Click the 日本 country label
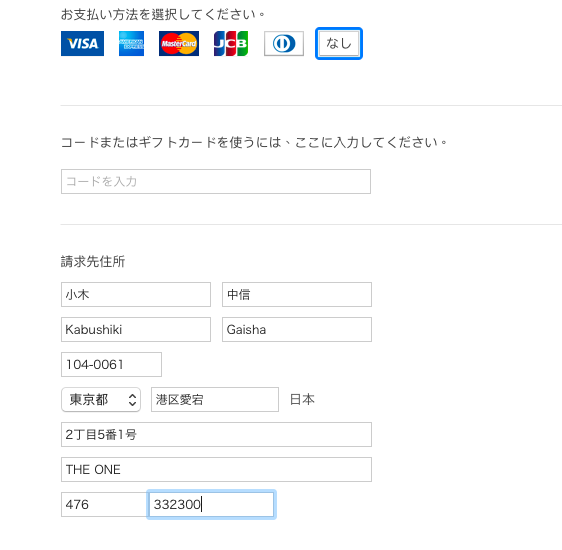Image resolution: width=562 pixels, height=550 pixels. tap(302, 400)
